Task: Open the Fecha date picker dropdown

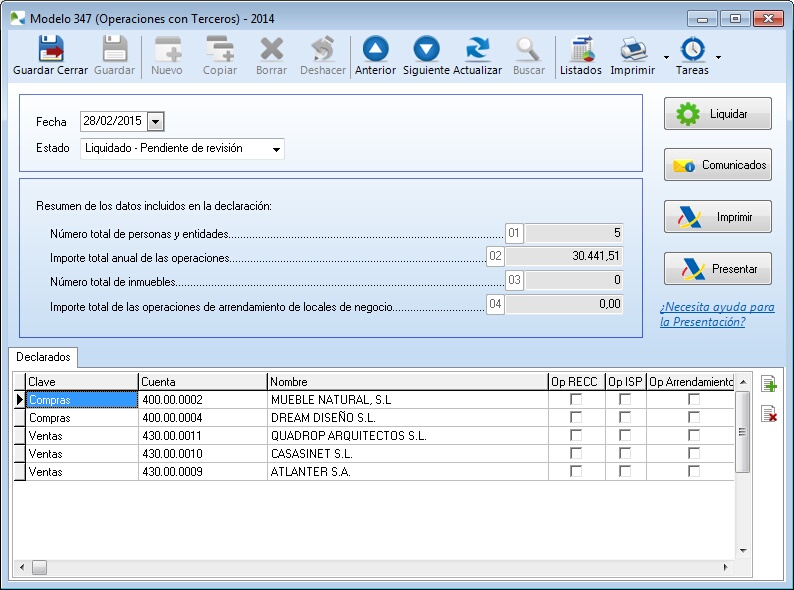Action: (155, 121)
